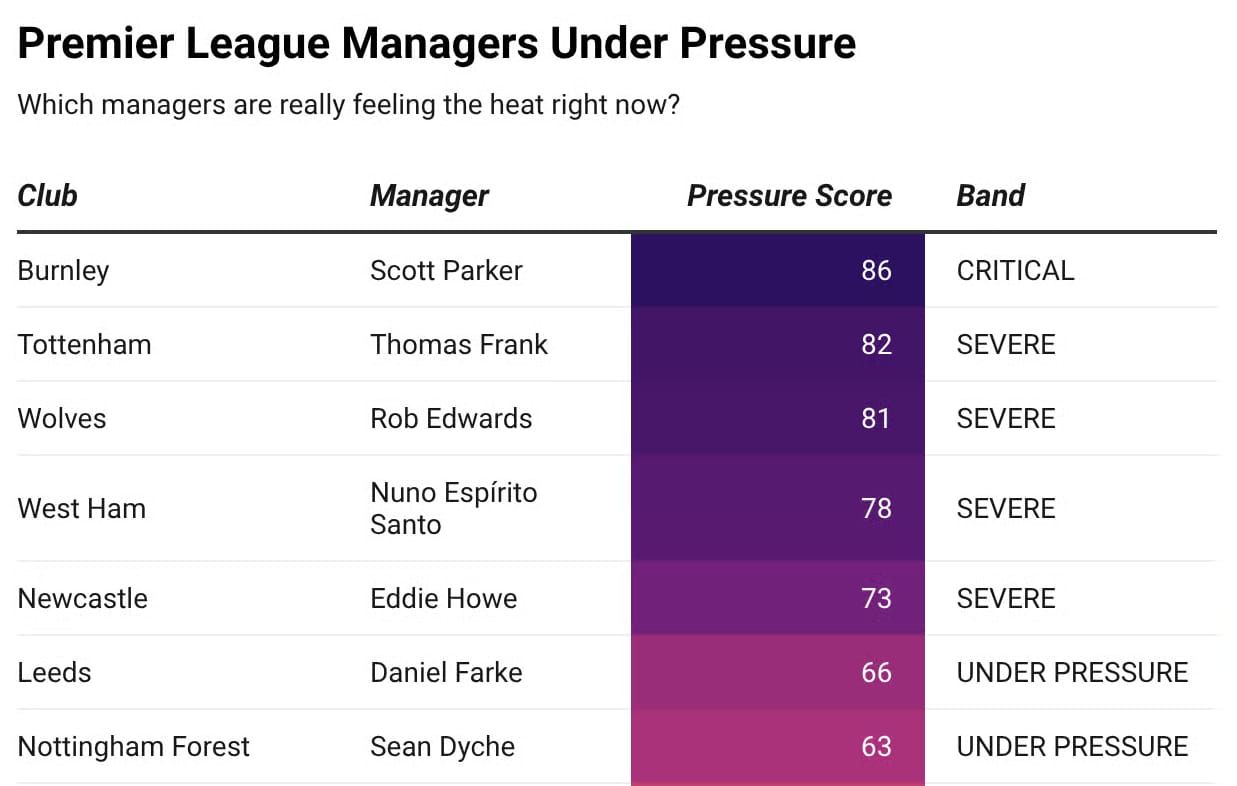The image size is (1237, 786).
Task: Click the pressure score 86 cell
Action: [x=778, y=270]
